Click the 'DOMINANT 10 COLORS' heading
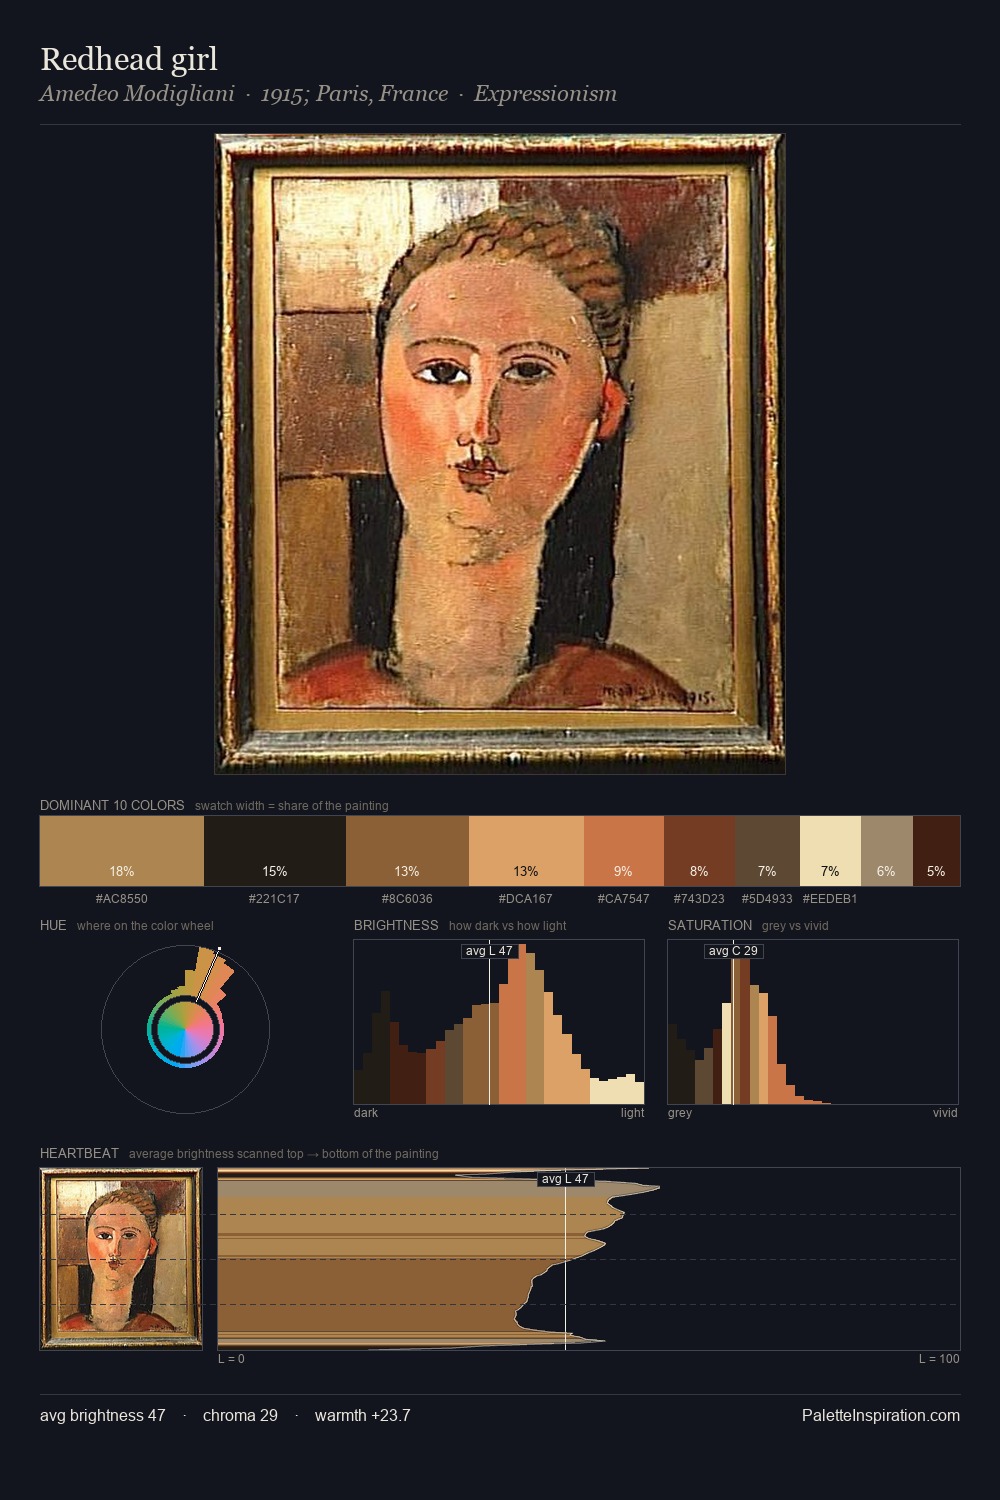 pyautogui.click(x=112, y=805)
